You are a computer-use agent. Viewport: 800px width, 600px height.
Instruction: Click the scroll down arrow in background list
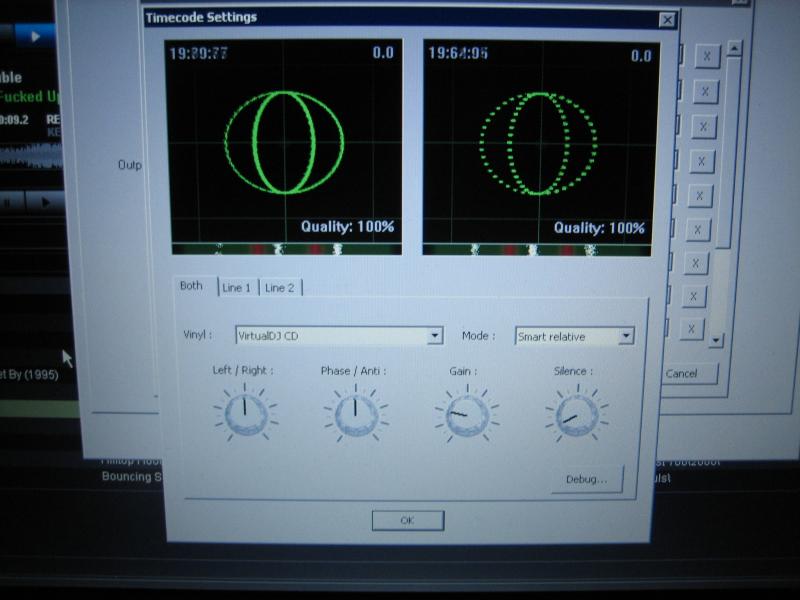[x=716, y=339]
